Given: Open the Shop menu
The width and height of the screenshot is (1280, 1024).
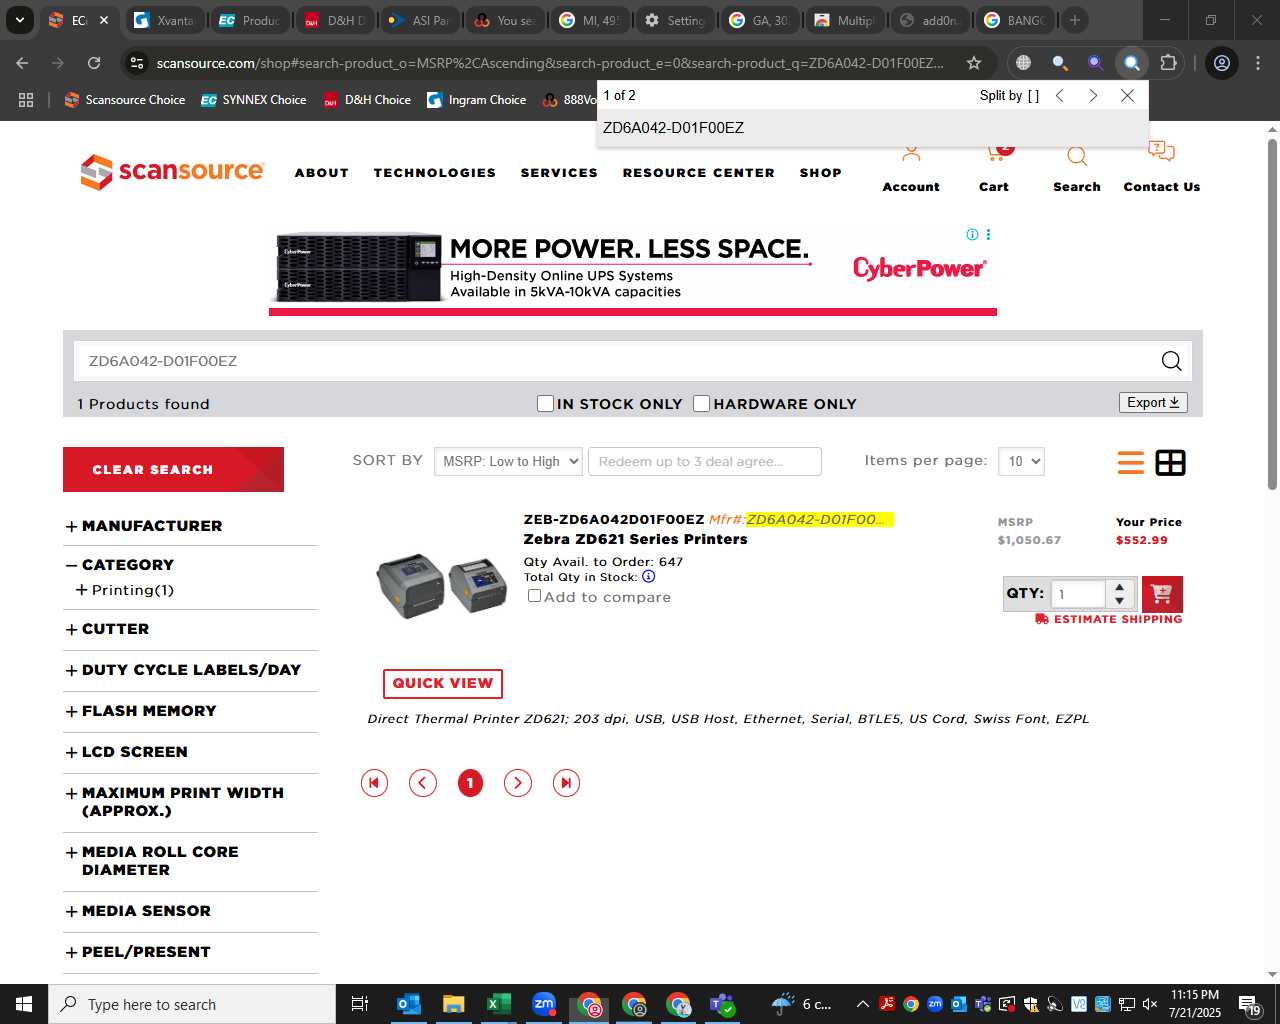Looking at the screenshot, I should pyautogui.click(x=821, y=173).
